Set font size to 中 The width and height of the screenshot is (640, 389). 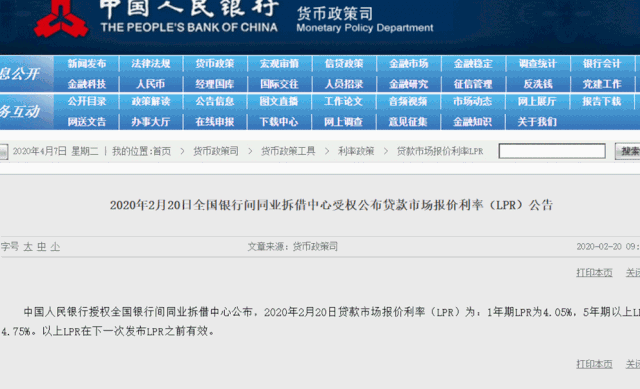[x=42, y=247]
